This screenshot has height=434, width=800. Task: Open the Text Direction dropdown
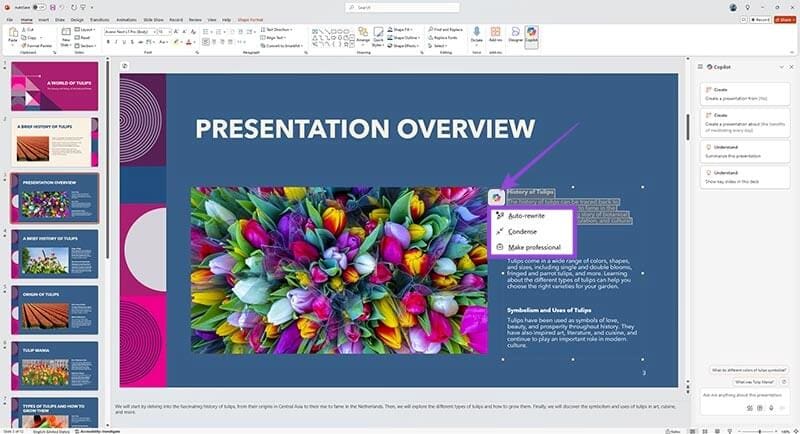[x=276, y=30]
